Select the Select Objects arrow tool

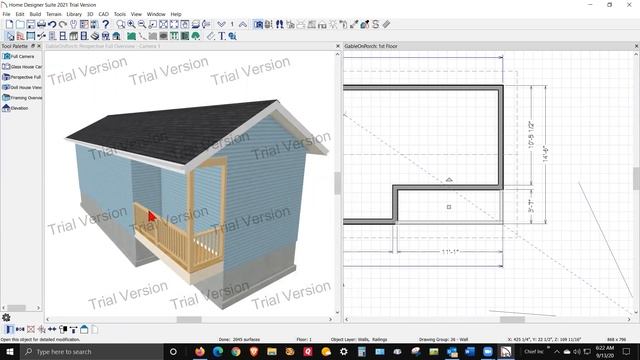point(9,36)
